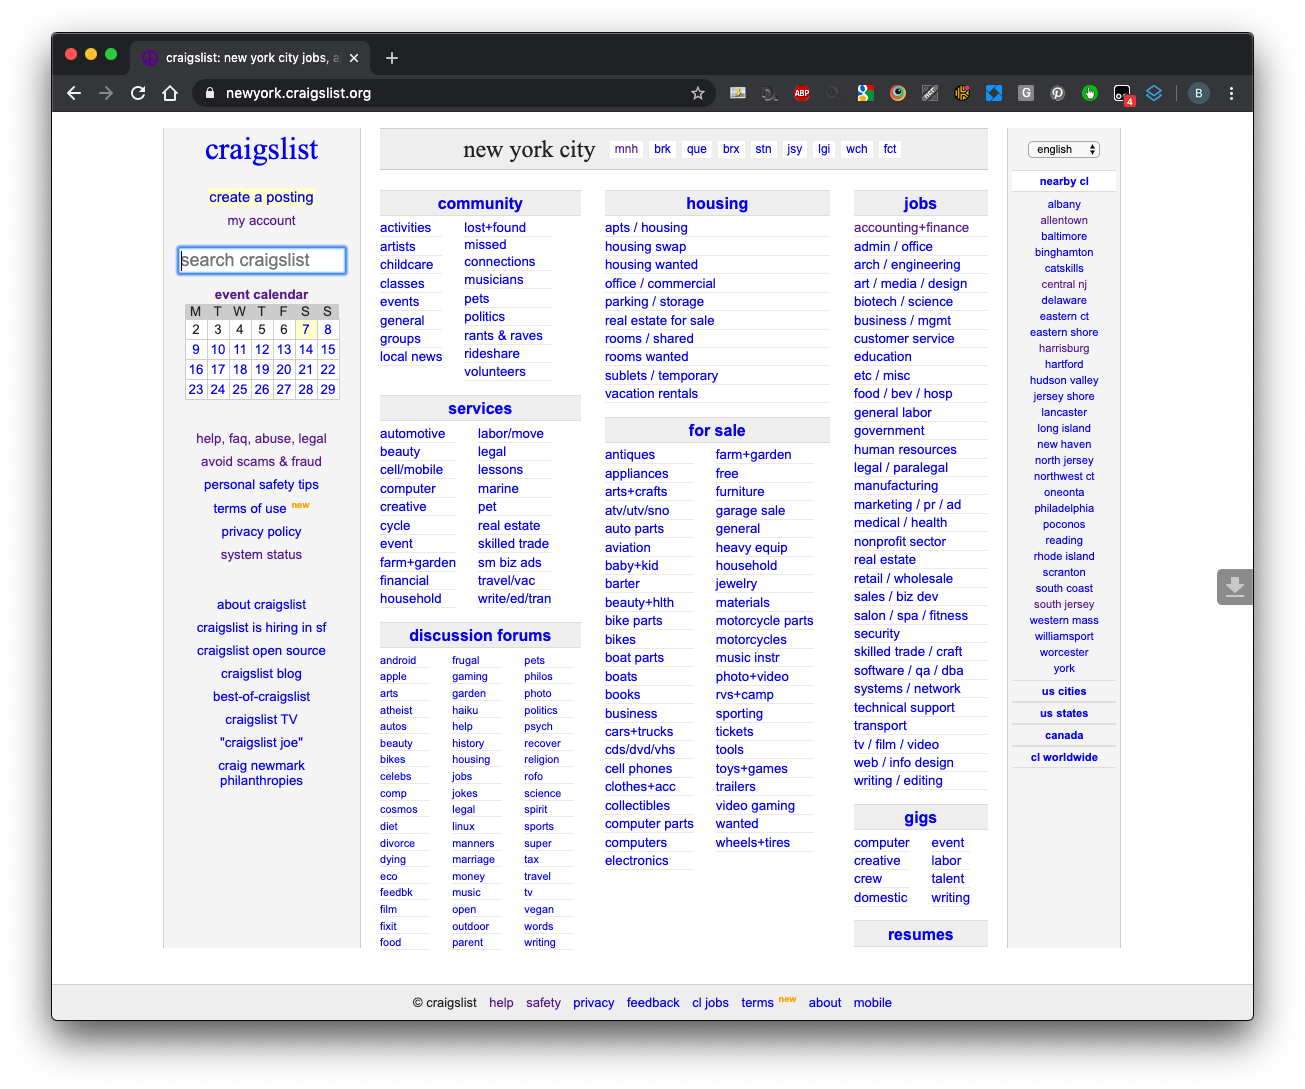
Task: Reload the craigslist page
Action: [138, 93]
